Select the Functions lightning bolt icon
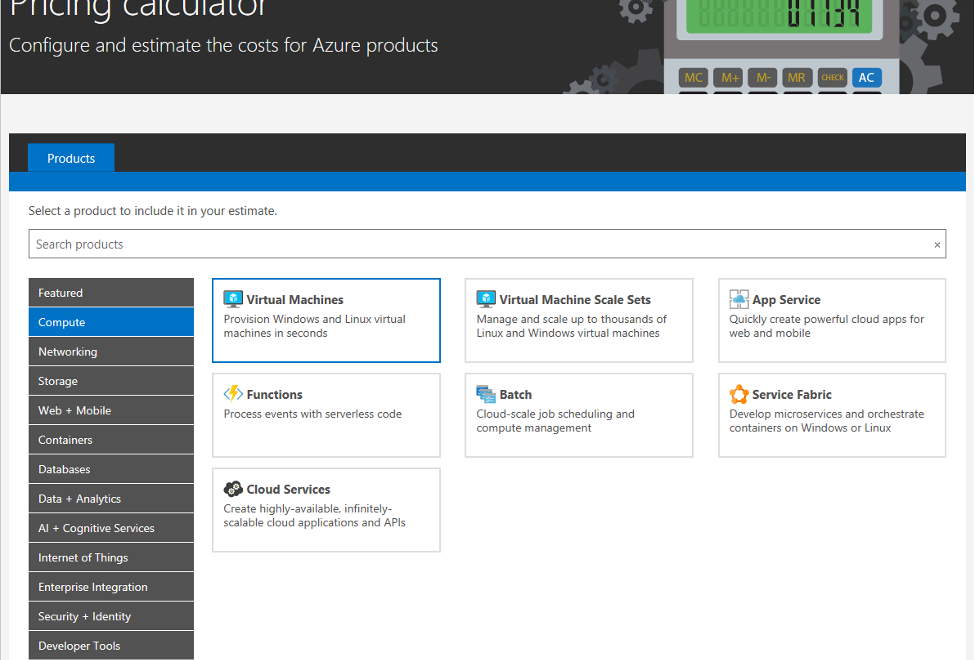Screen dimensions: 974x660 (x=233, y=393)
